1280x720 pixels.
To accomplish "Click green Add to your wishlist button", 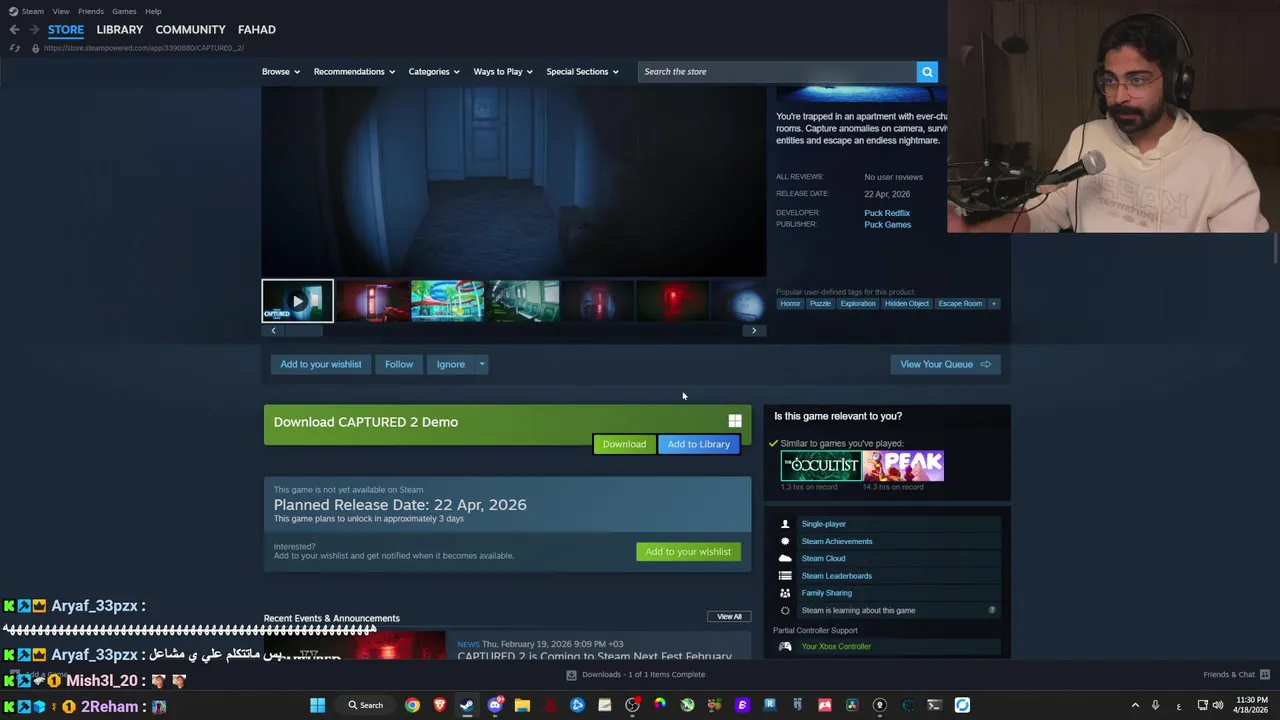I will 688,552.
